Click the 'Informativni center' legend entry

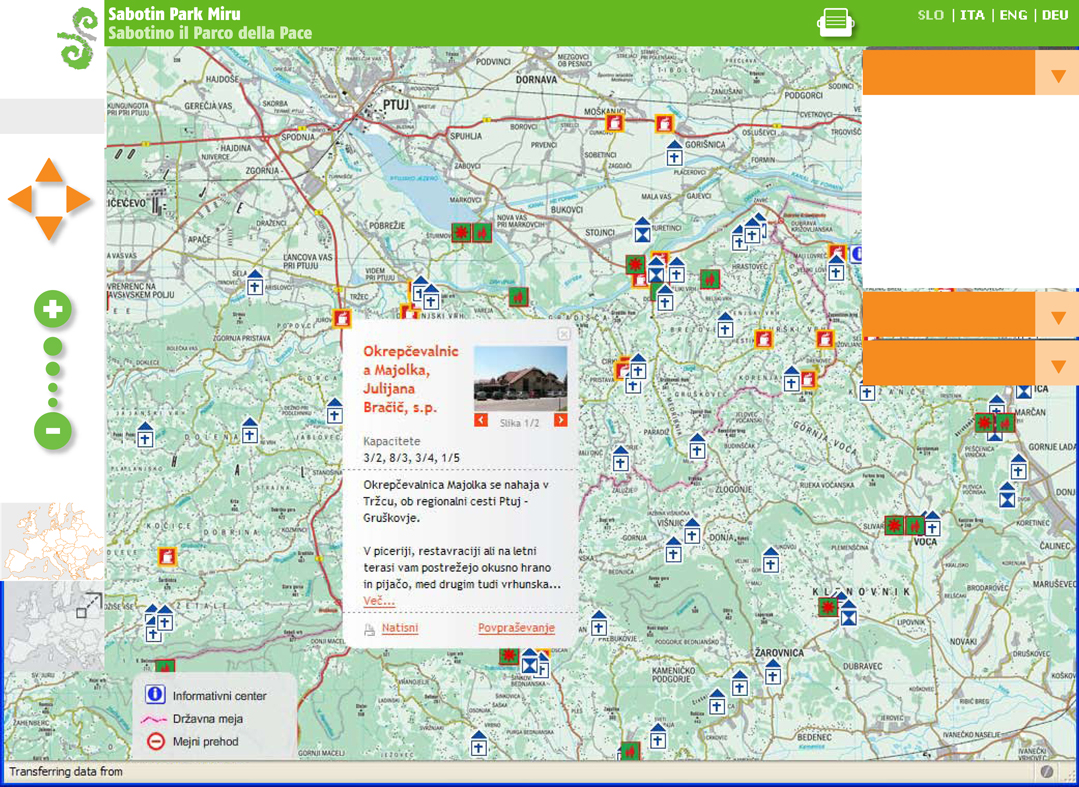coord(206,696)
